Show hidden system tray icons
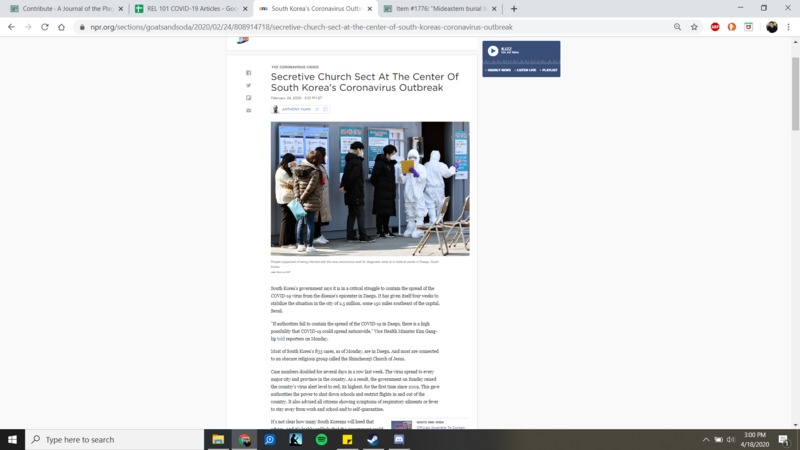Image resolution: width=800 pixels, height=450 pixels. [x=706, y=439]
